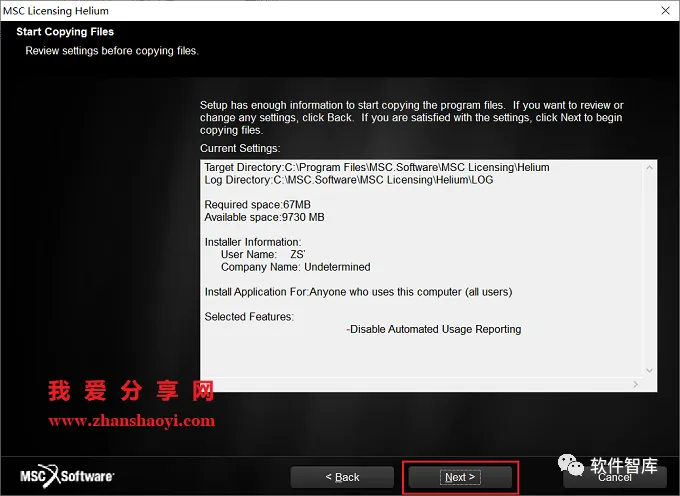Click the 'Available space:9730 MB' line
Image resolution: width=680 pixels, height=496 pixels.
coord(264,217)
